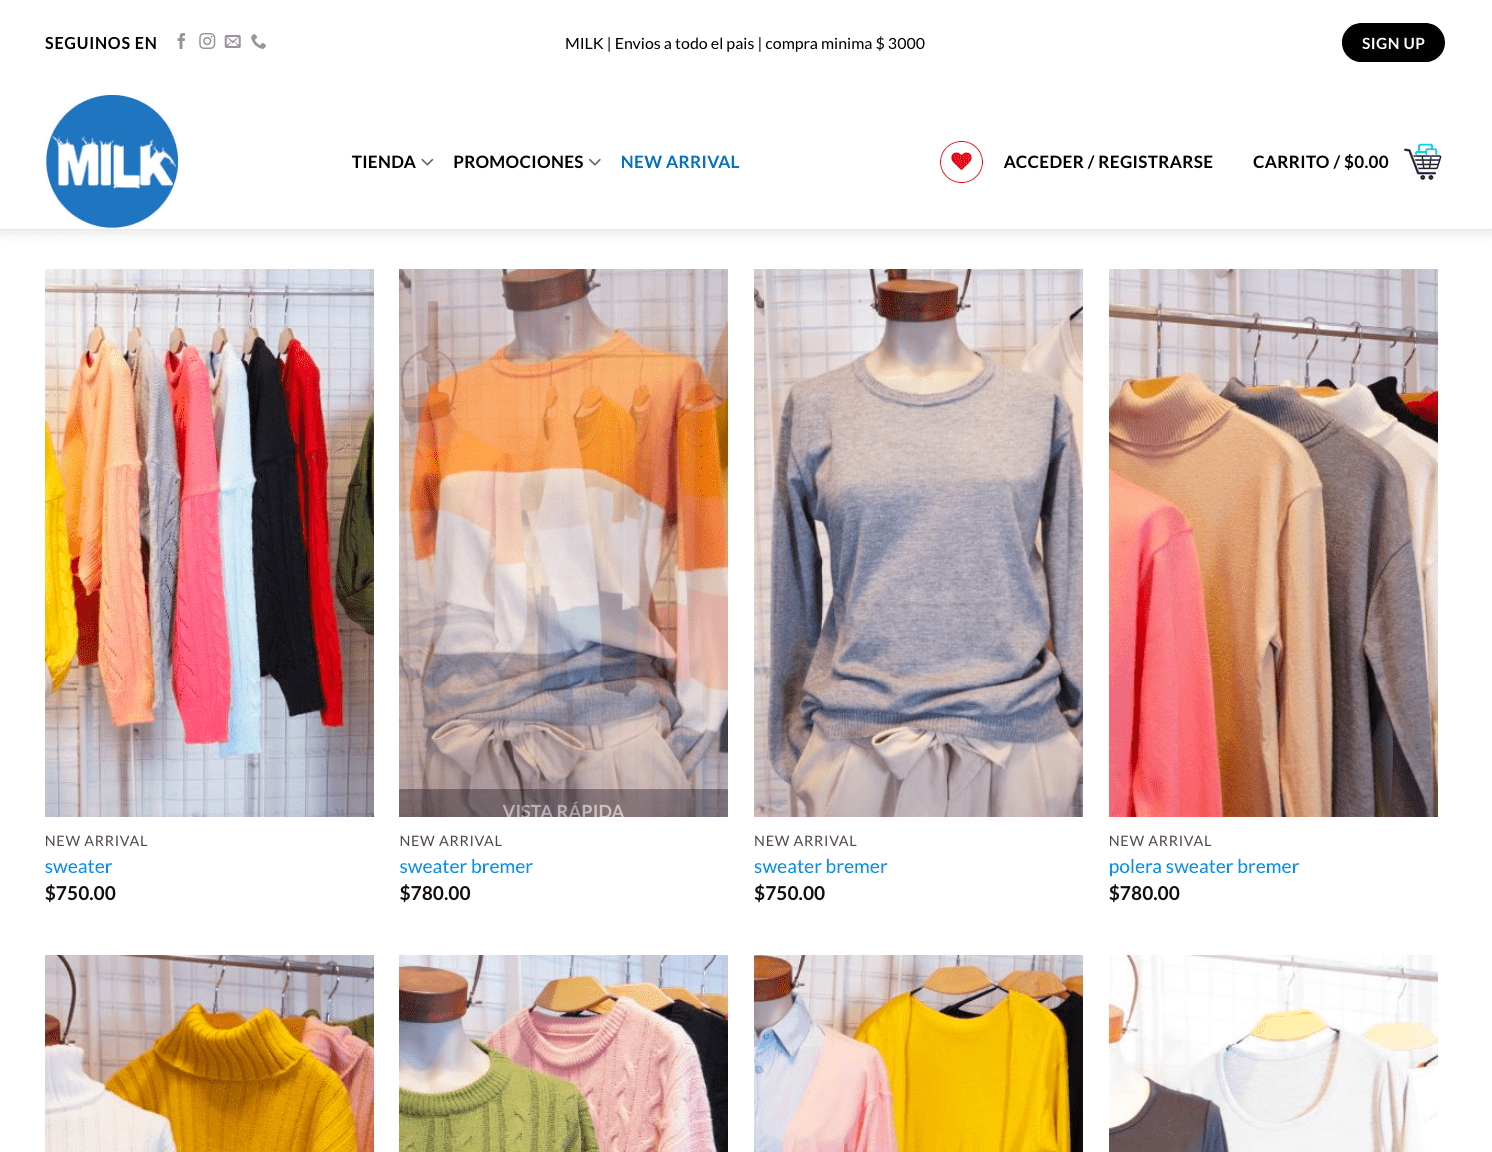The width and height of the screenshot is (1492, 1152).
Task: Open the wishlist heart icon
Action: pos(961,162)
